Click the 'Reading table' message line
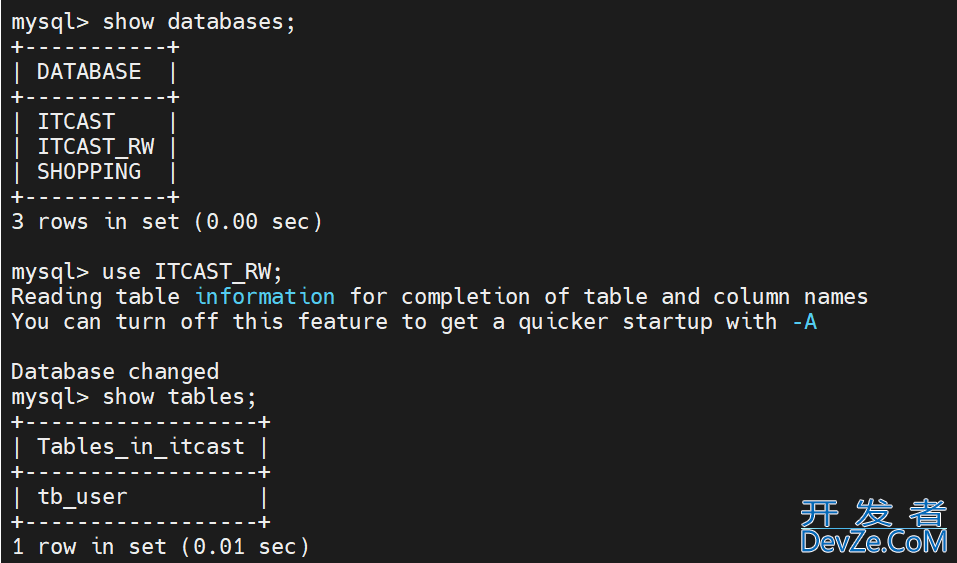The height and width of the screenshot is (563, 957). (439, 297)
